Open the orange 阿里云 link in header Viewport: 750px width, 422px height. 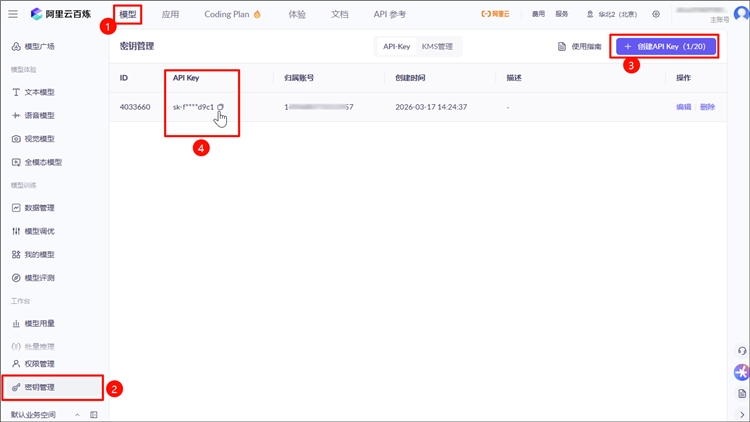[x=495, y=14]
